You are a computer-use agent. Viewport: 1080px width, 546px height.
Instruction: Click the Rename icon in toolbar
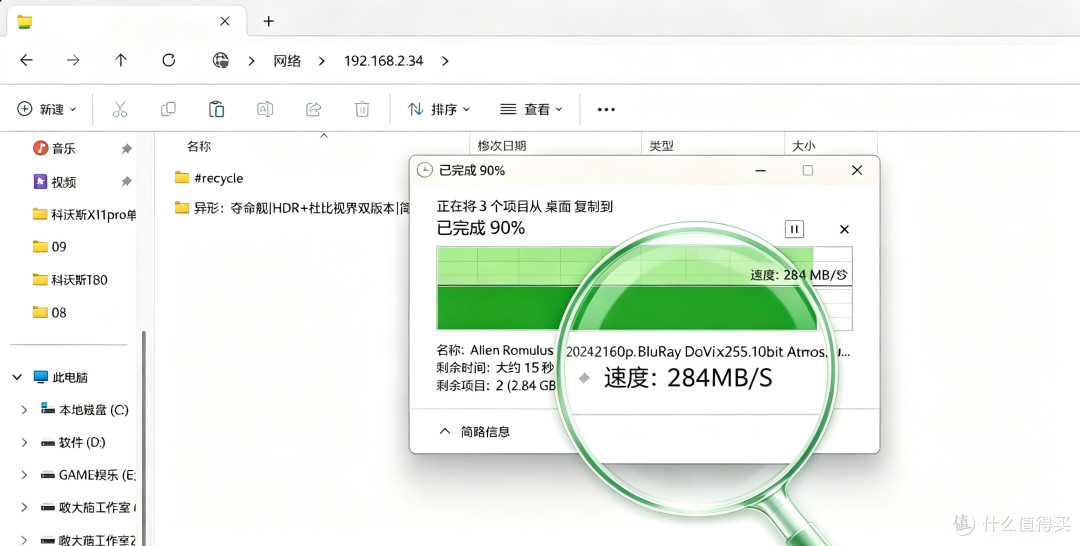pos(265,109)
